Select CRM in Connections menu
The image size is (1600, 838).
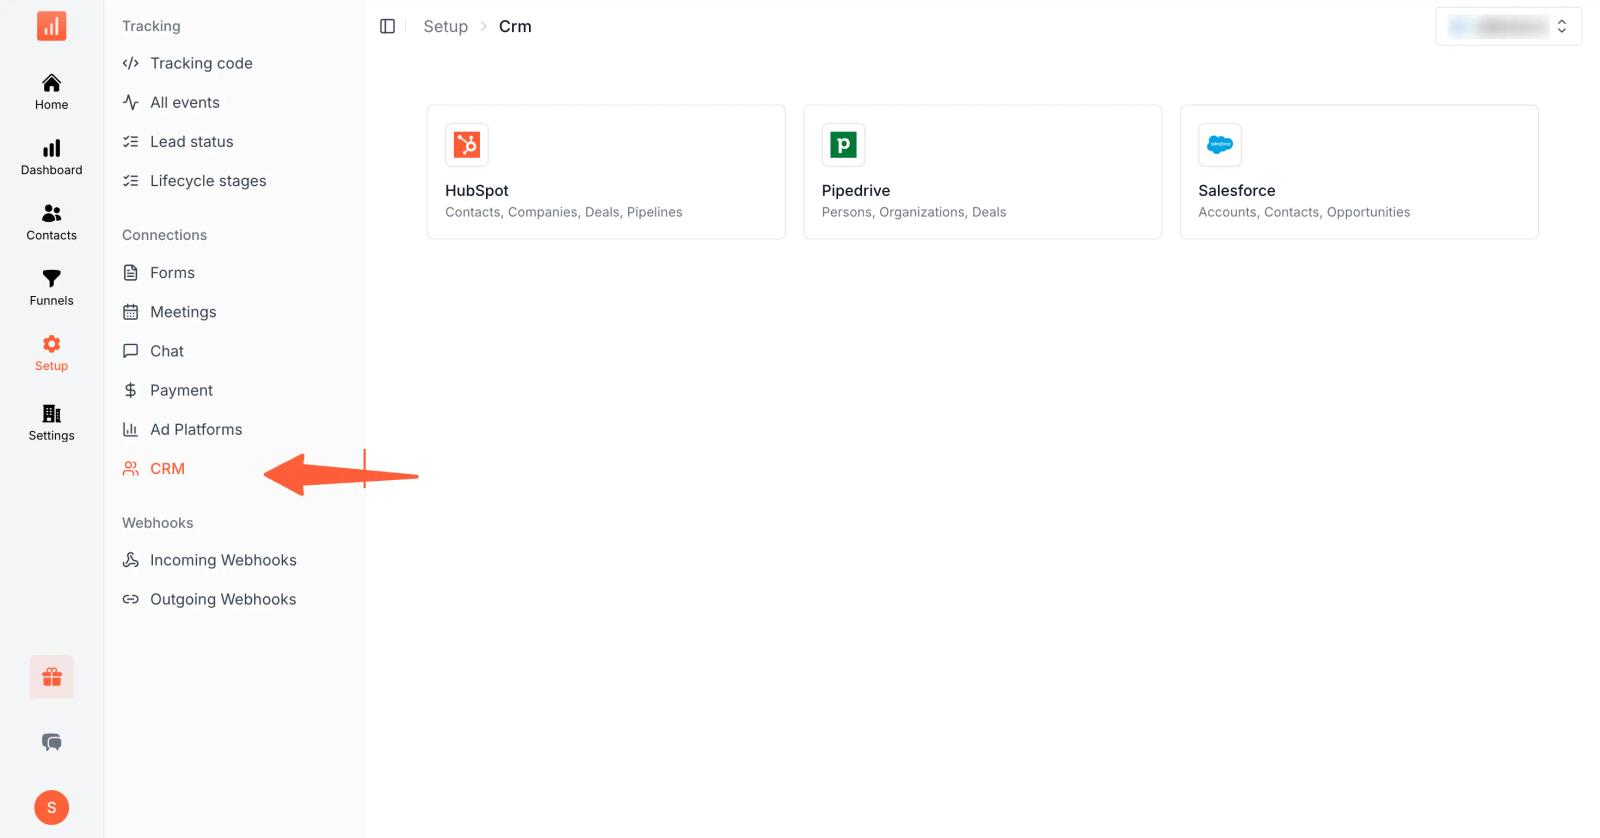(167, 468)
